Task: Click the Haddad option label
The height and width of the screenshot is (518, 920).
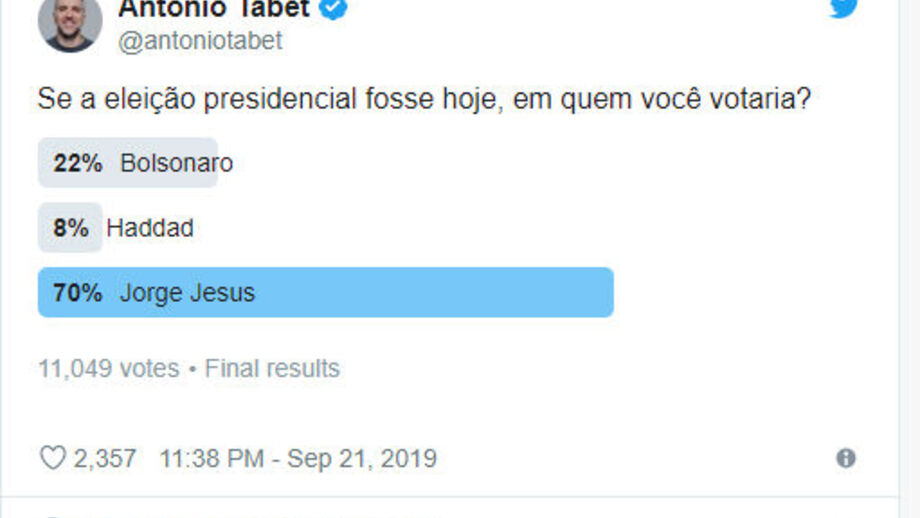Action: 150,228
